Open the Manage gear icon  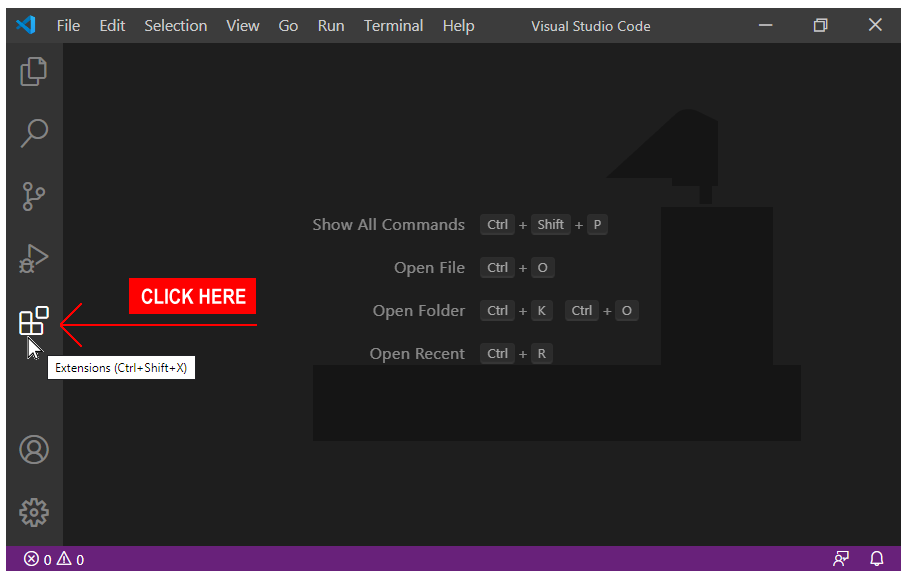[34, 512]
